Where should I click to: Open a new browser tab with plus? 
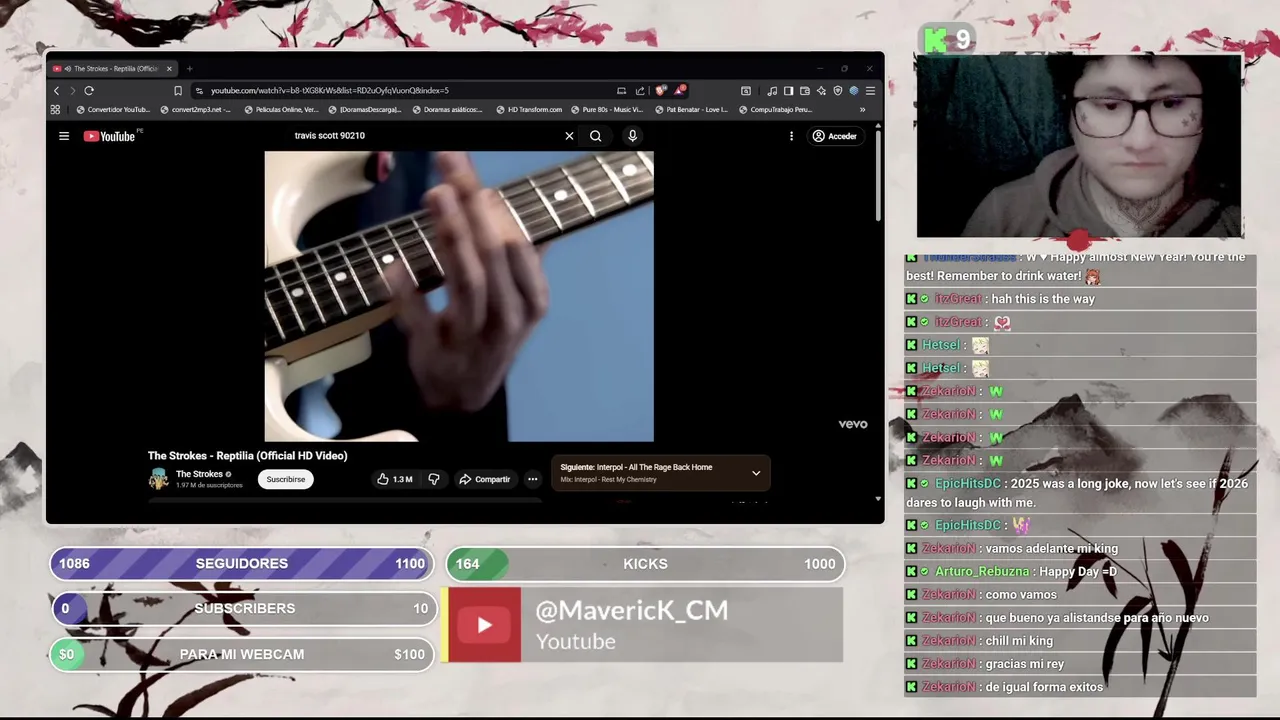(x=189, y=69)
